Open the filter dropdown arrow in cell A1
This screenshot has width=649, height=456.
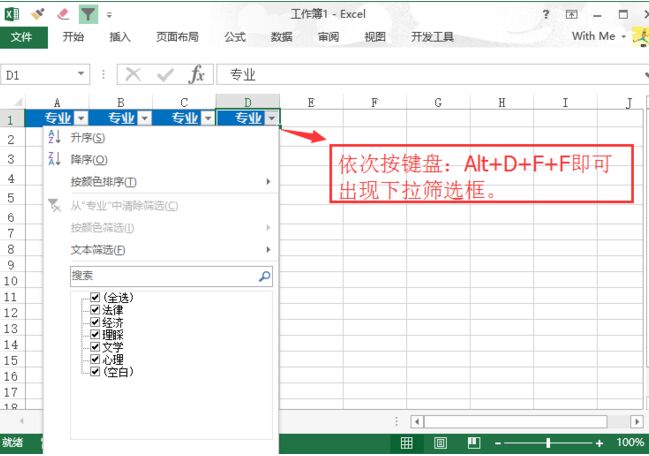81,118
